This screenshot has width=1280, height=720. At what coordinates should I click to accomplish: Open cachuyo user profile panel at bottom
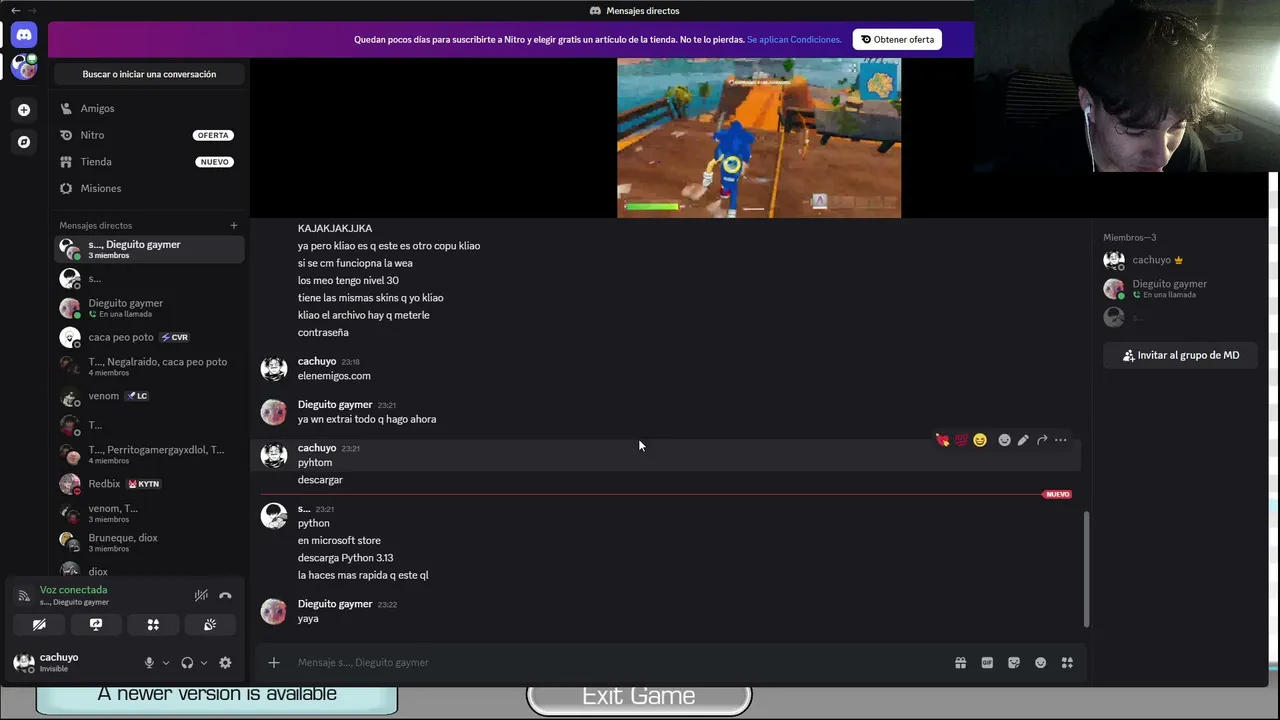pyautogui.click(x=72, y=662)
